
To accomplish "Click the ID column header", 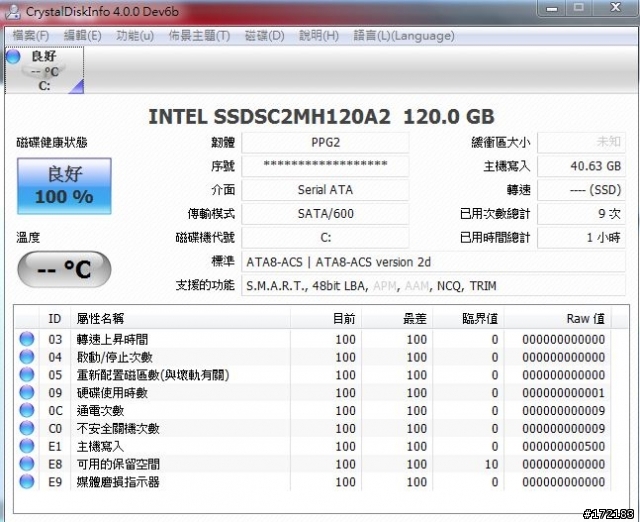I will [x=55, y=319].
